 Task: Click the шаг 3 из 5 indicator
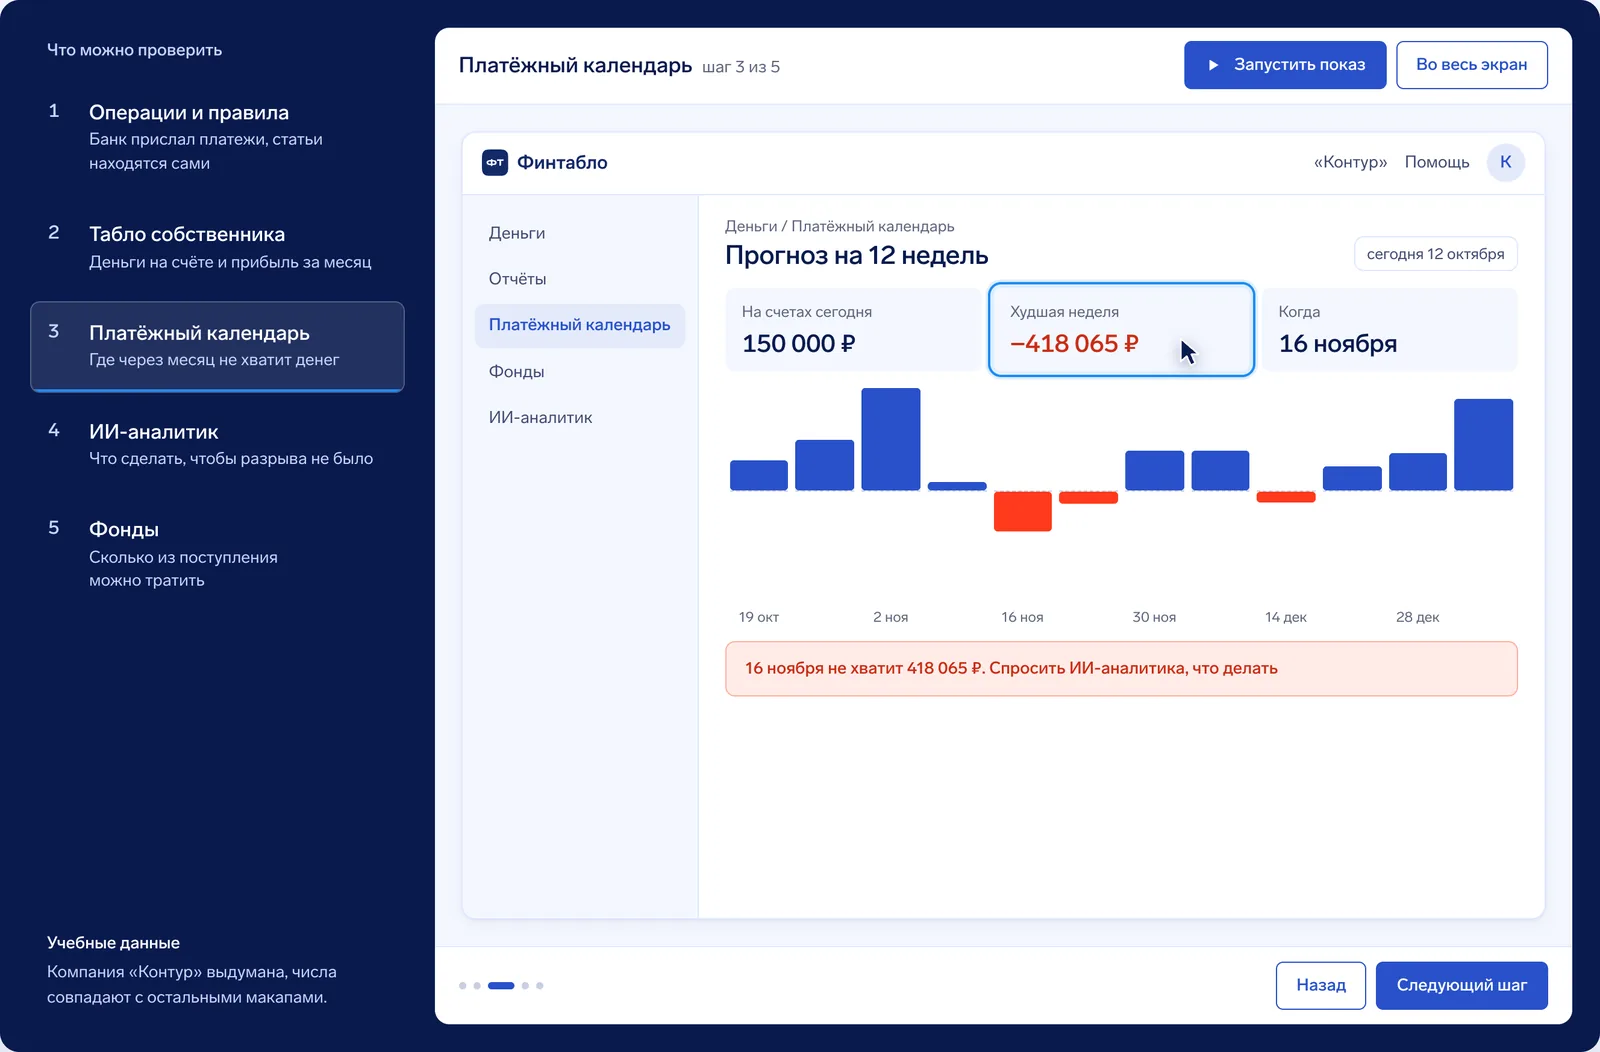point(741,67)
